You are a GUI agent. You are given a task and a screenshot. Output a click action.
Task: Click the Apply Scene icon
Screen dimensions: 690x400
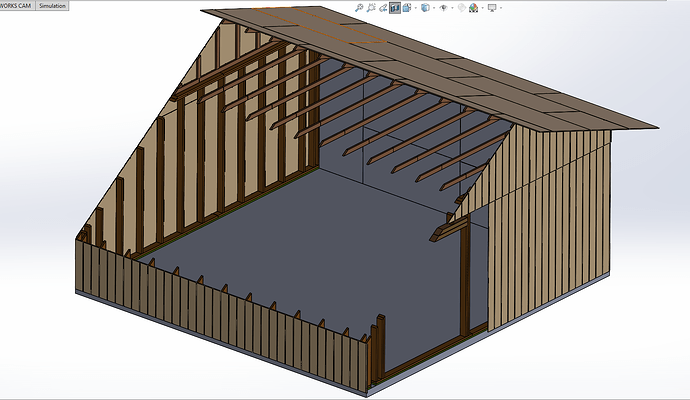pos(473,7)
